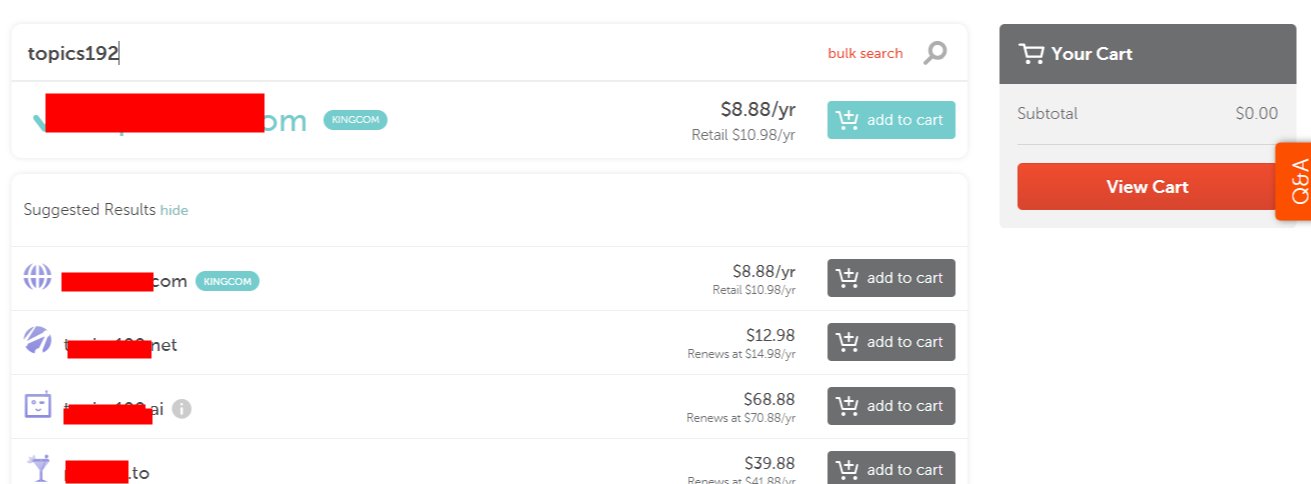
Task: Add the suggested .com domain to cart
Action: tap(891, 278)
